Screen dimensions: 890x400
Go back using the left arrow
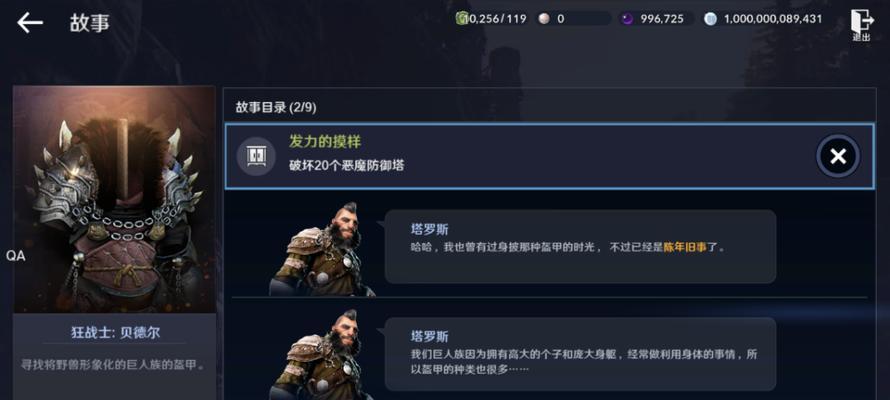point(30,23)
